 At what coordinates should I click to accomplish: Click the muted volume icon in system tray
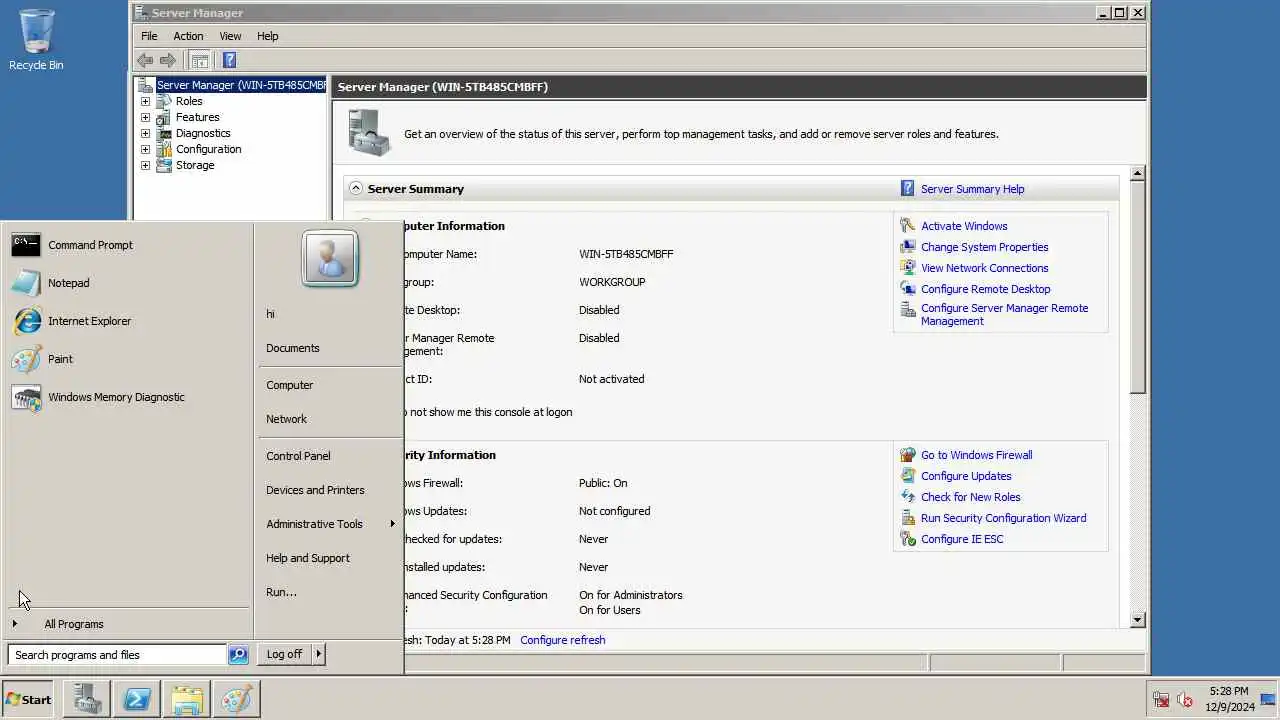[1185, 700]
